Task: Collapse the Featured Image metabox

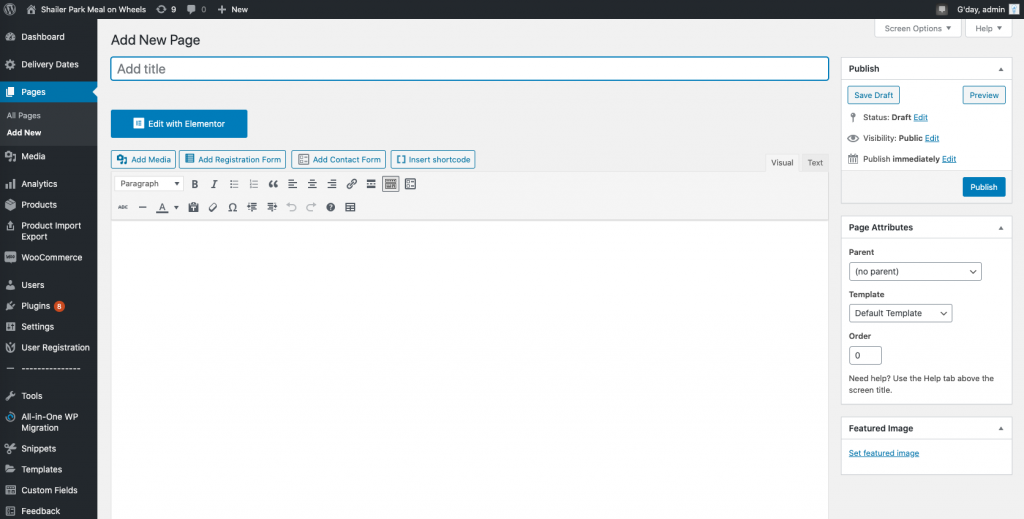Action: tap(1000, 429)
